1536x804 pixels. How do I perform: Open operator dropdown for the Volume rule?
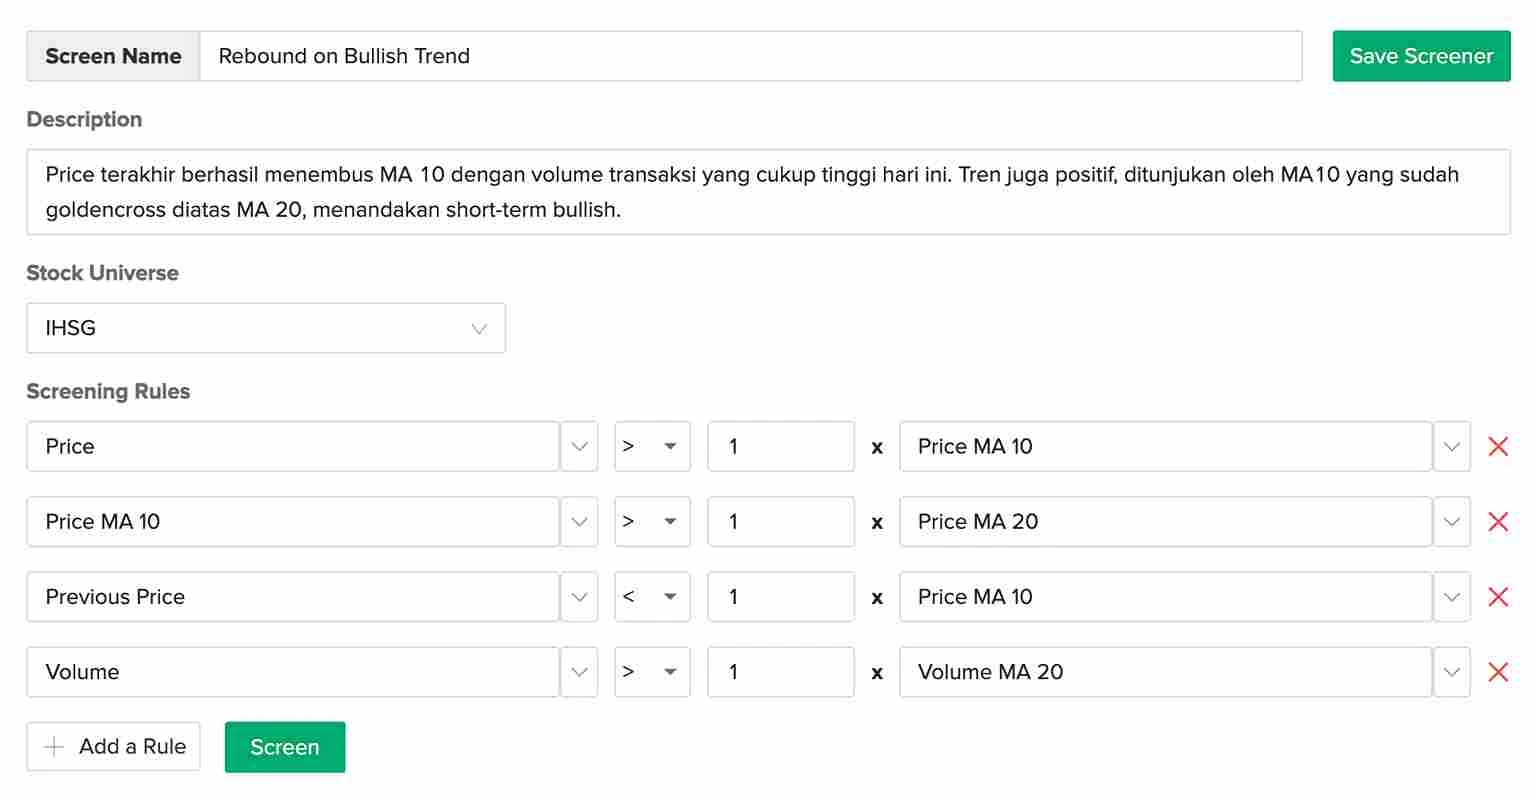[652, 672]
